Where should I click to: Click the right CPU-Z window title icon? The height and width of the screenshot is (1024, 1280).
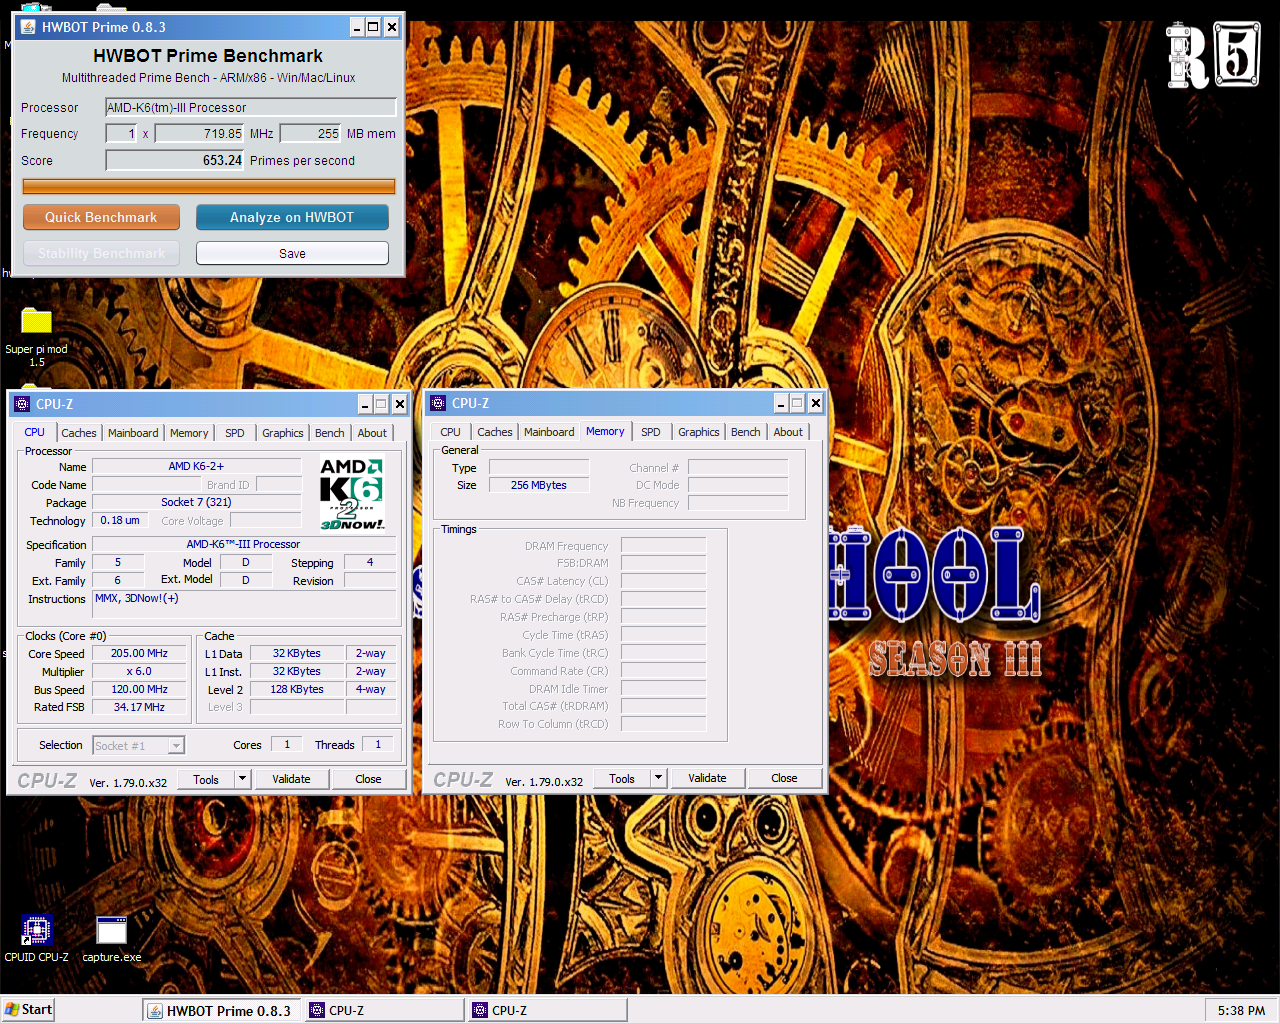point(438,403)
